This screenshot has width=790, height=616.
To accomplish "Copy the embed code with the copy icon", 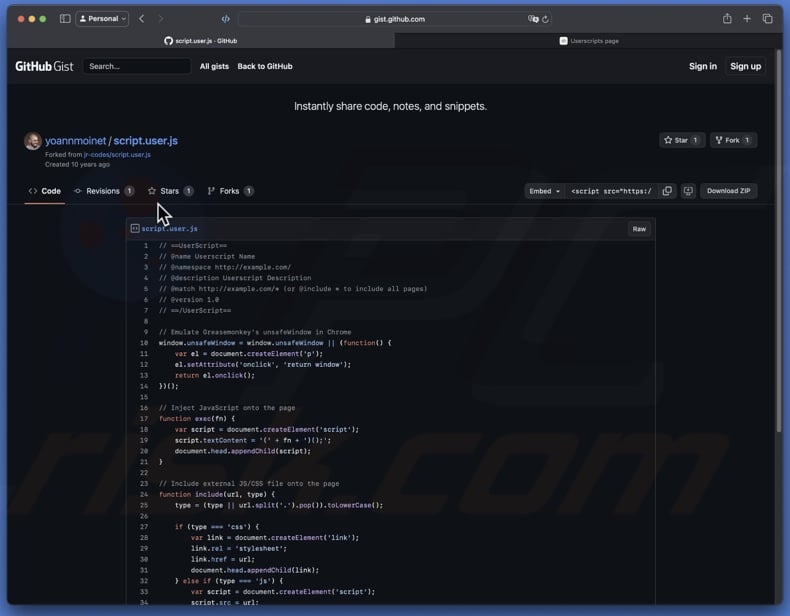I will point(667,191).
